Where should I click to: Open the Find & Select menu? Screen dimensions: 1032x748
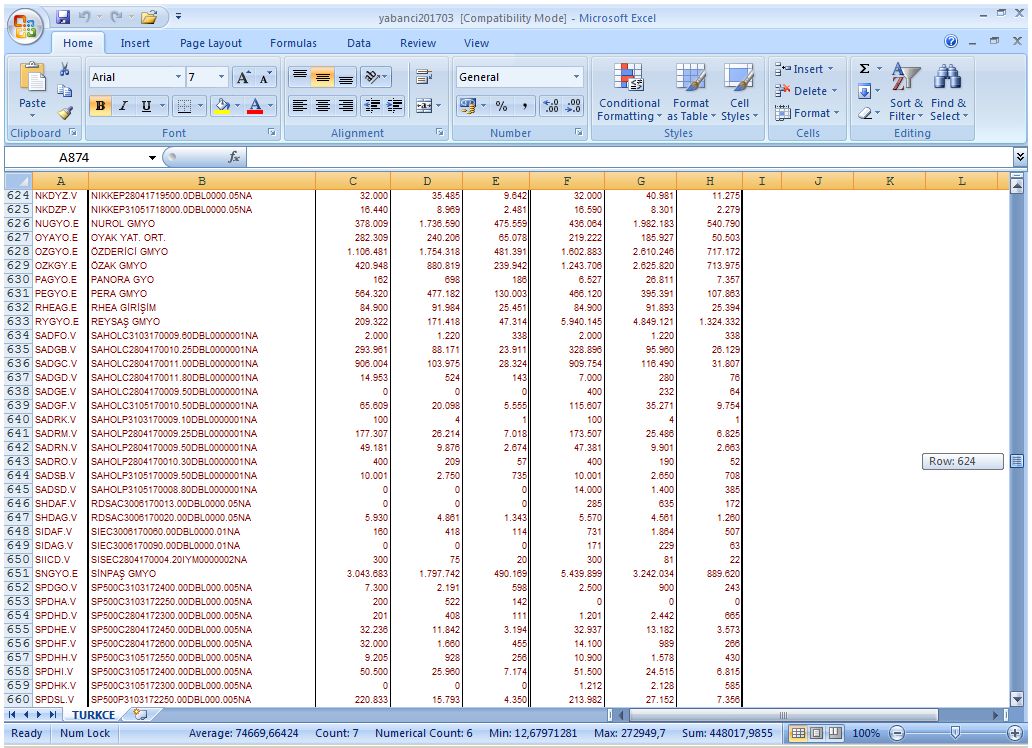coord(948,92)
